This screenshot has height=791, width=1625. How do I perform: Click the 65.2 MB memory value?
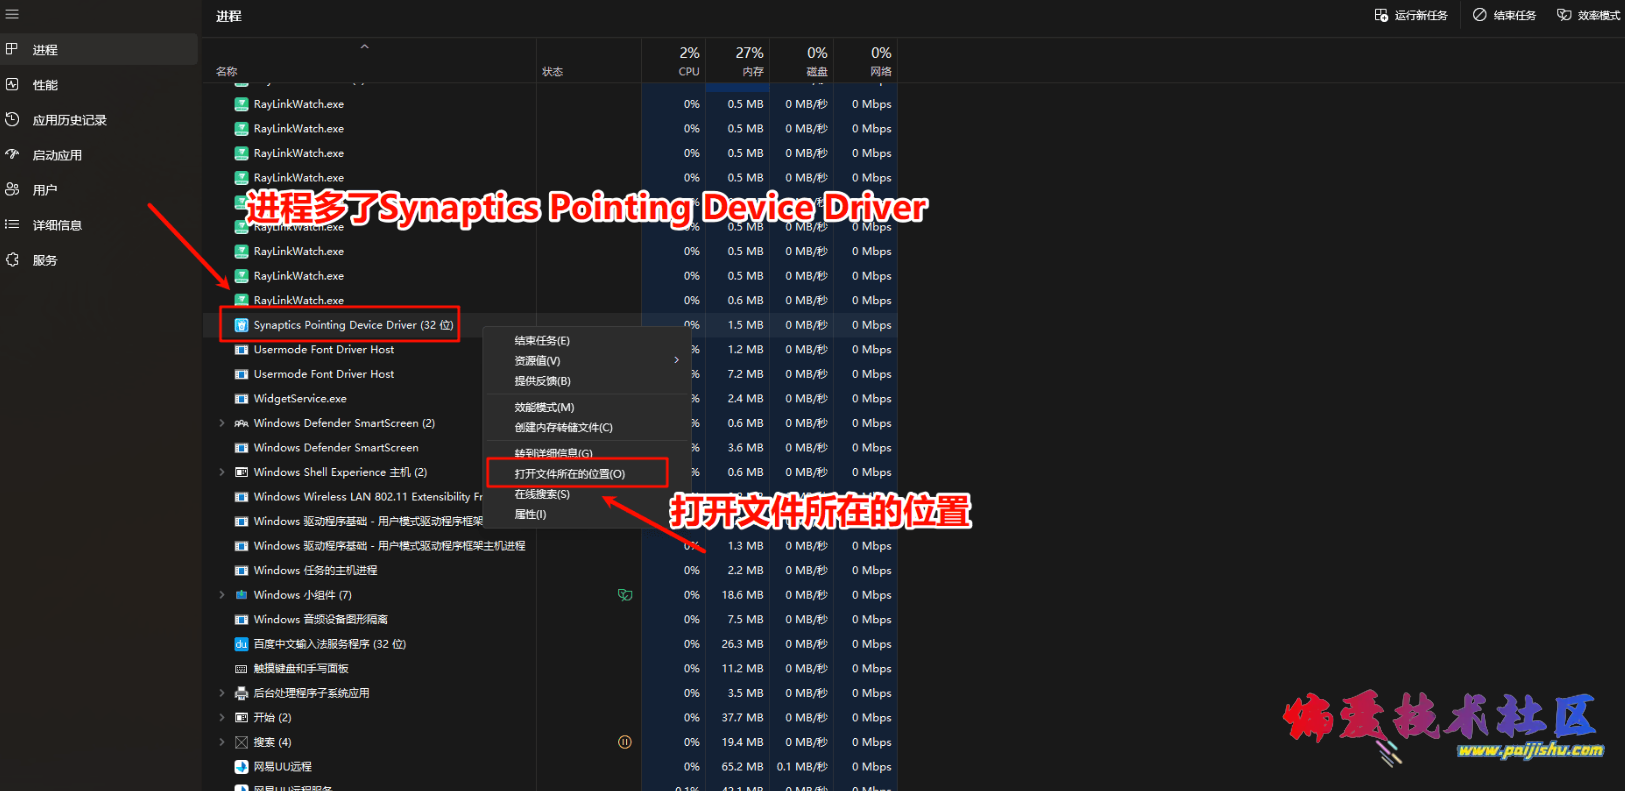(x=742, y=767)
